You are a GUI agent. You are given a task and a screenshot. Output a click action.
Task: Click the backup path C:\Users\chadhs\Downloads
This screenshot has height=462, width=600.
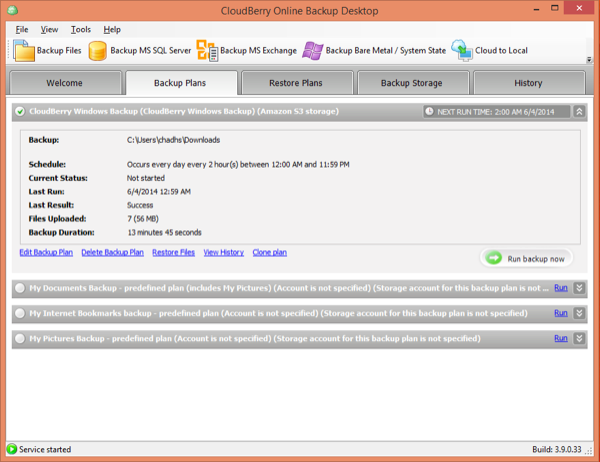click(173, 140)
